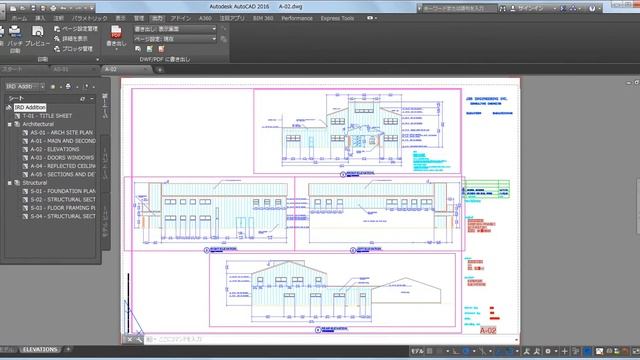Viewport: 640px width, 360px height.
Task: Select the ELEVATIONS layout tab
Action: coord(40,349)
